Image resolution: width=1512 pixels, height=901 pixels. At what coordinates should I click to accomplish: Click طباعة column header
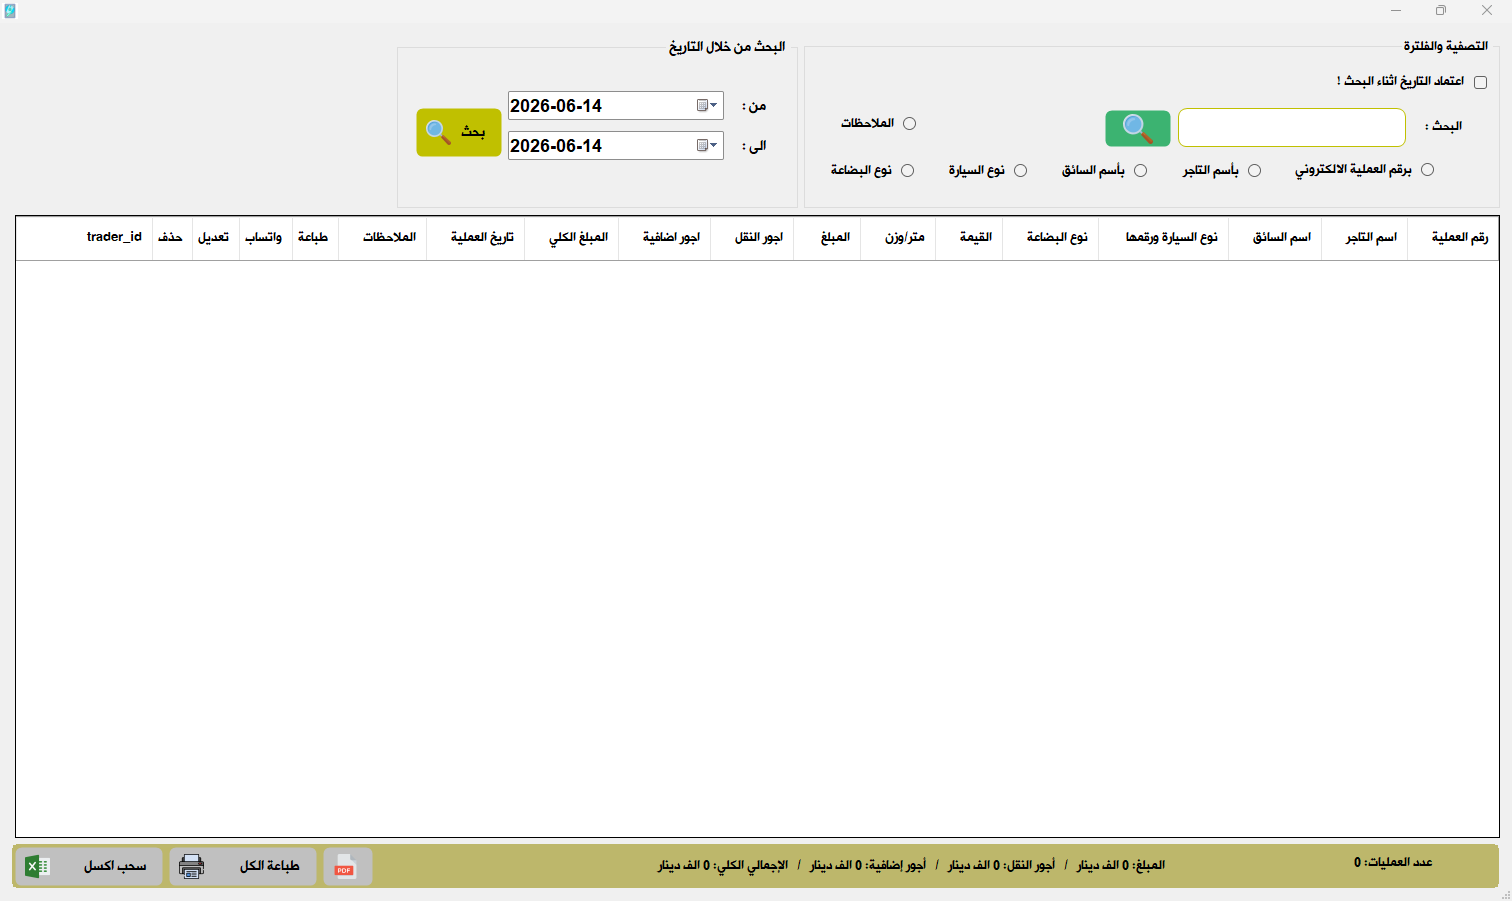tap(315, 238)
